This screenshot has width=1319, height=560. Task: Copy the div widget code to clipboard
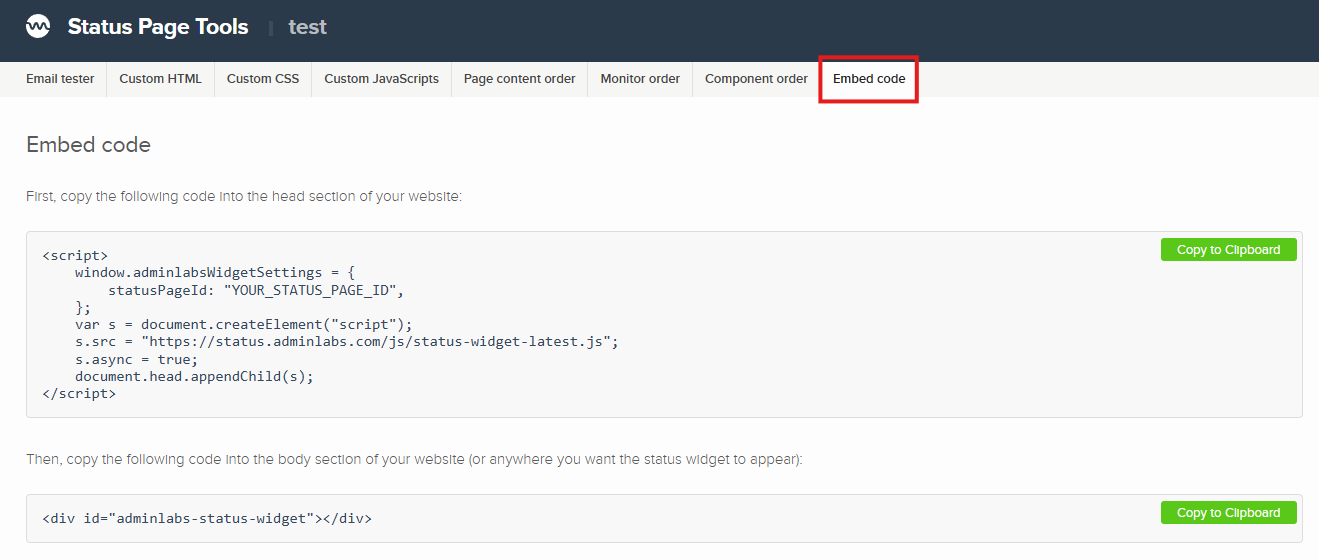tap(1228, 513)
